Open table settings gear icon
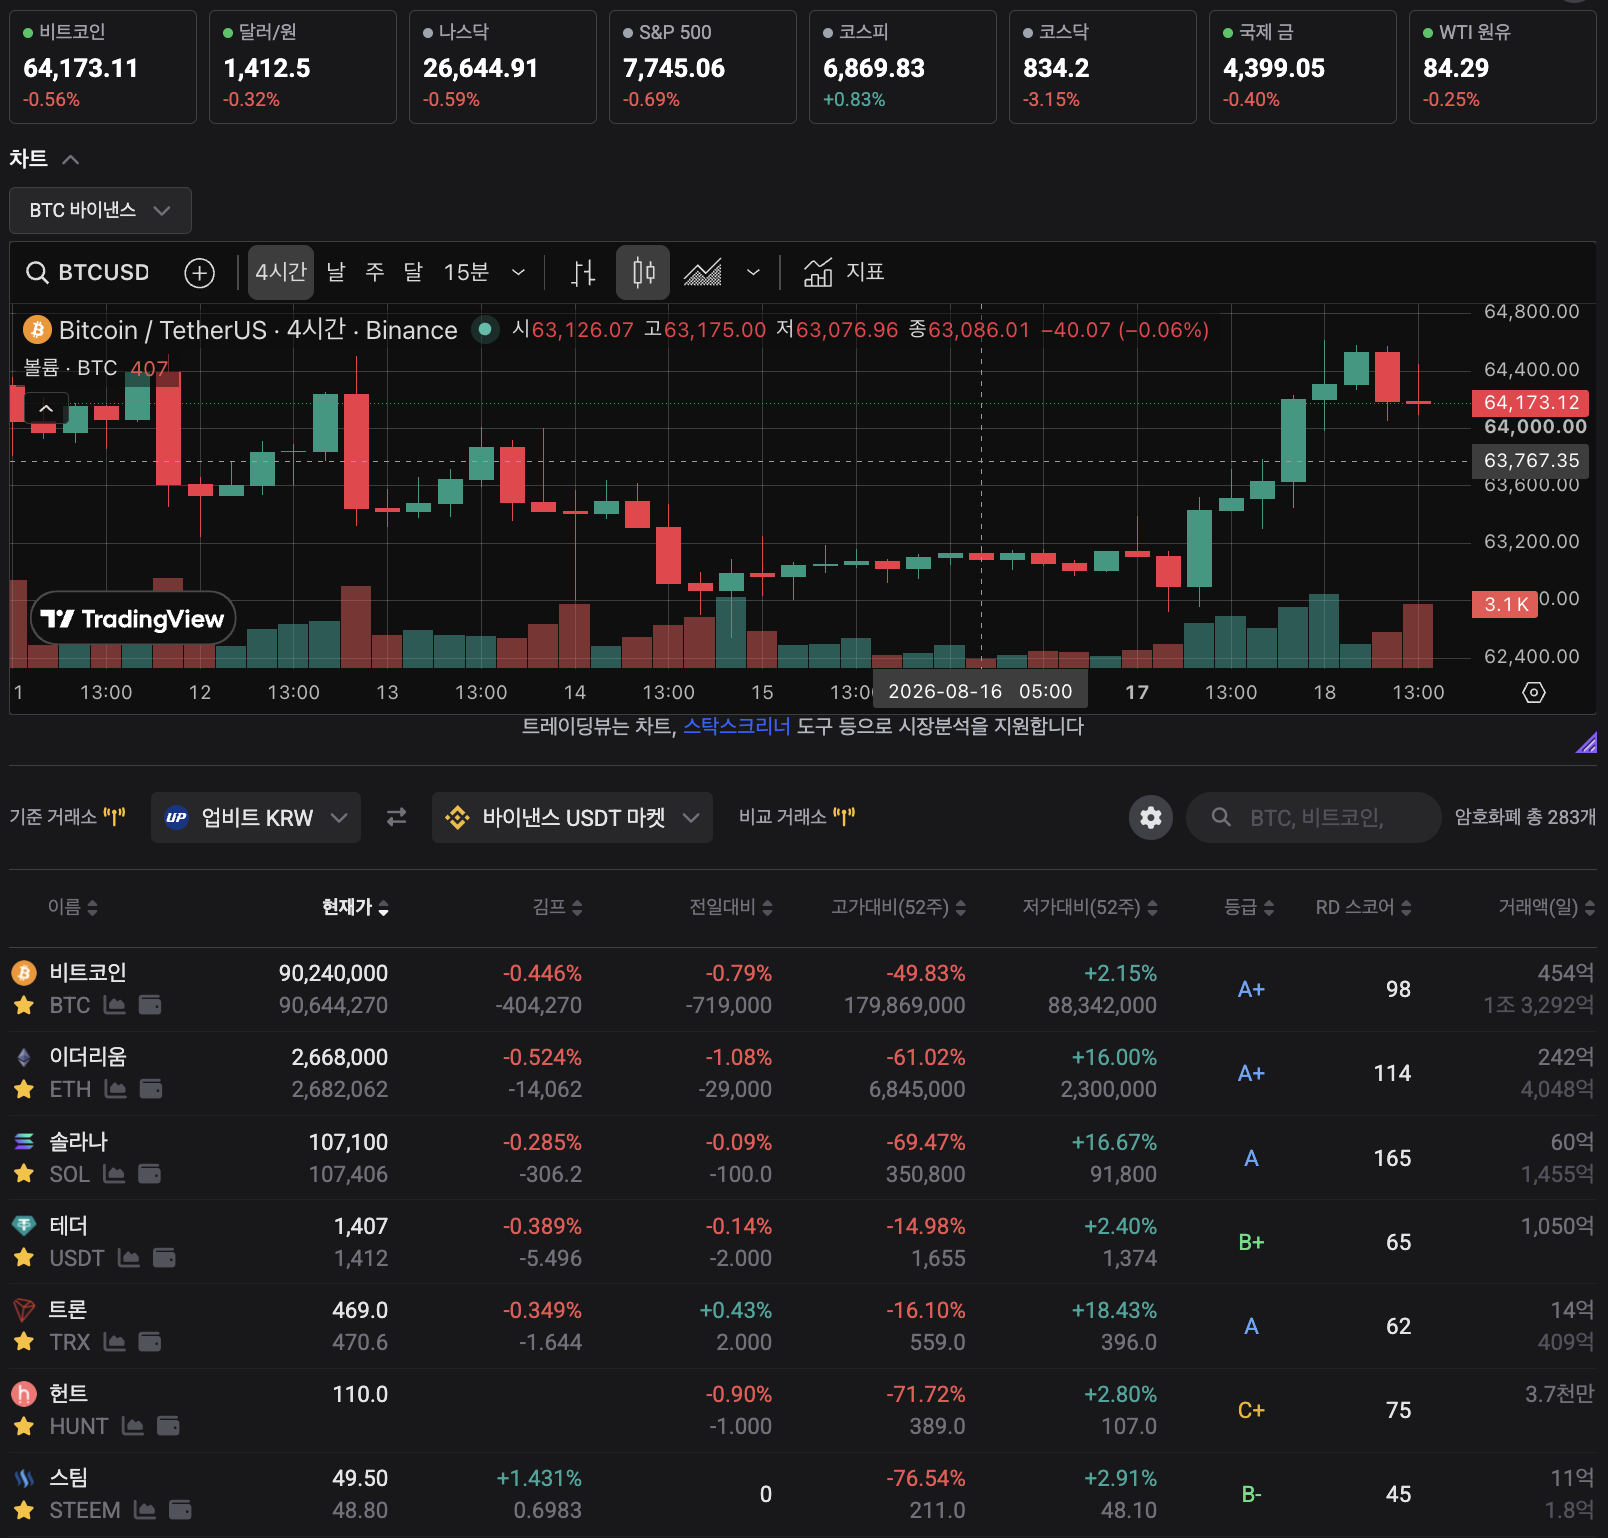The width and height of the screenshot is (1608, 1538). pyautogui.click(x=1151, y=817)
